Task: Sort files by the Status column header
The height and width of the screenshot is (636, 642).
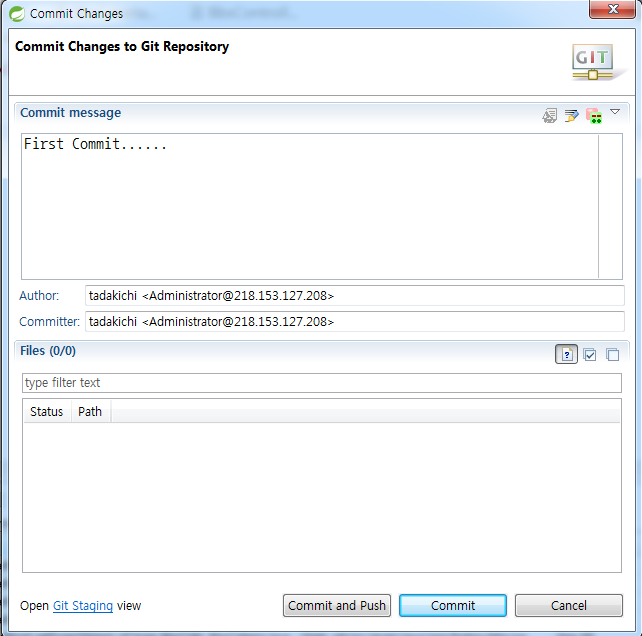Action: point(47,412)
